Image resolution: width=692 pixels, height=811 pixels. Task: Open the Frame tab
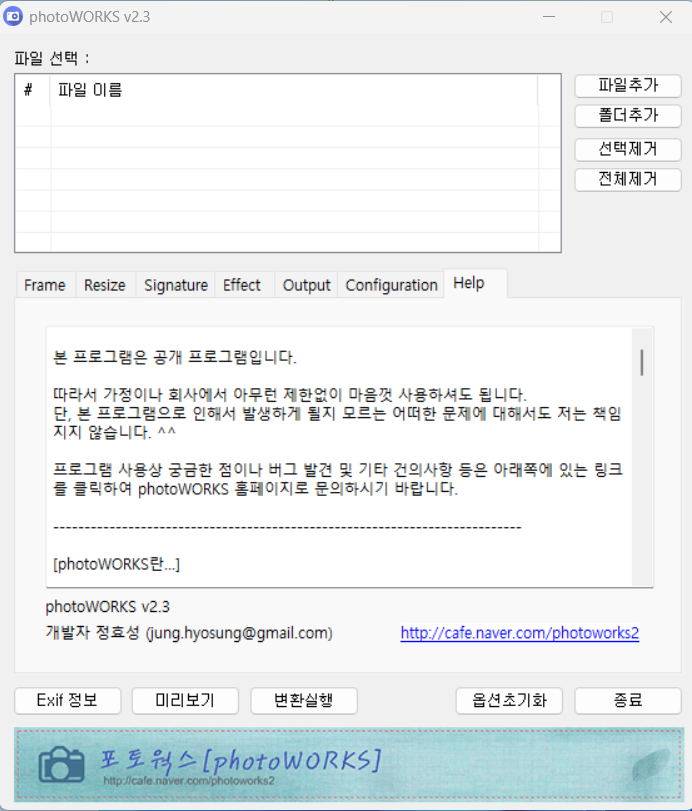coord(45,285)
